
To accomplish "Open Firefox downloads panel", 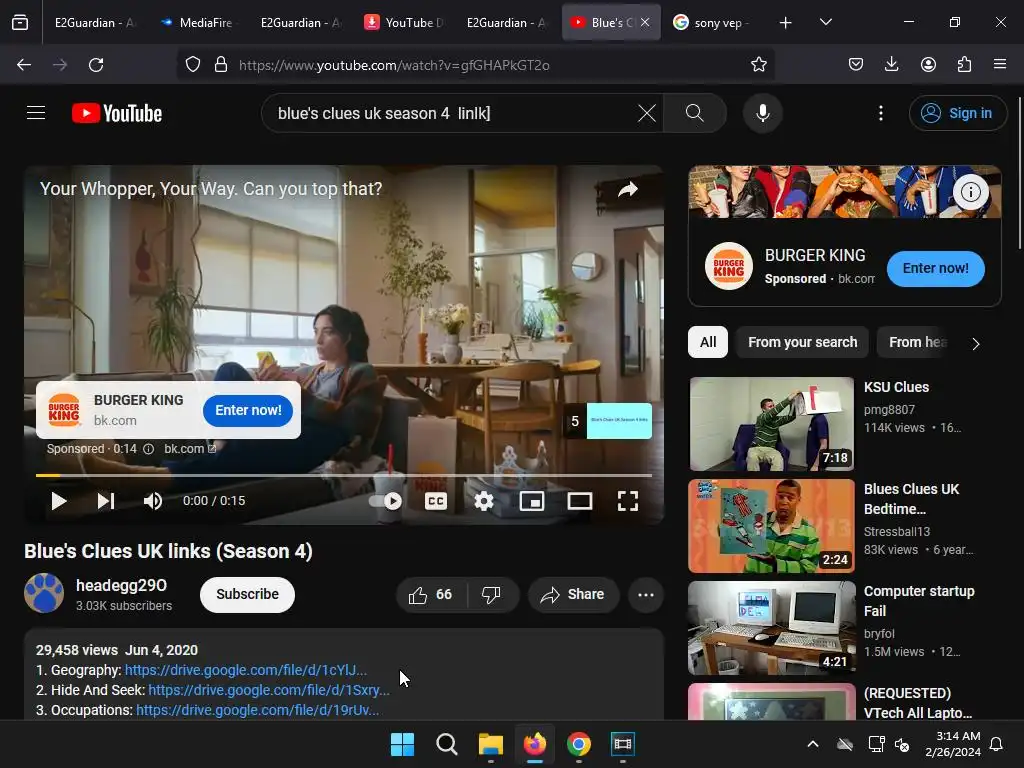I will point(891,65).
